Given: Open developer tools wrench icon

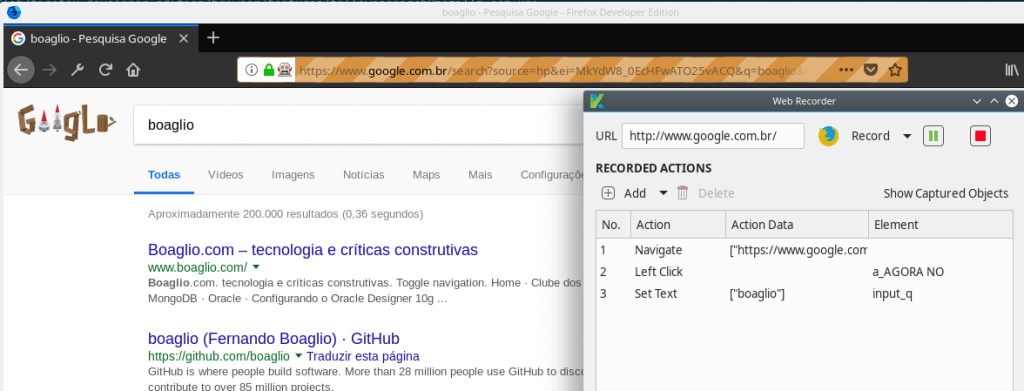Looking at the screenshot, I should [x=78, y=70].
